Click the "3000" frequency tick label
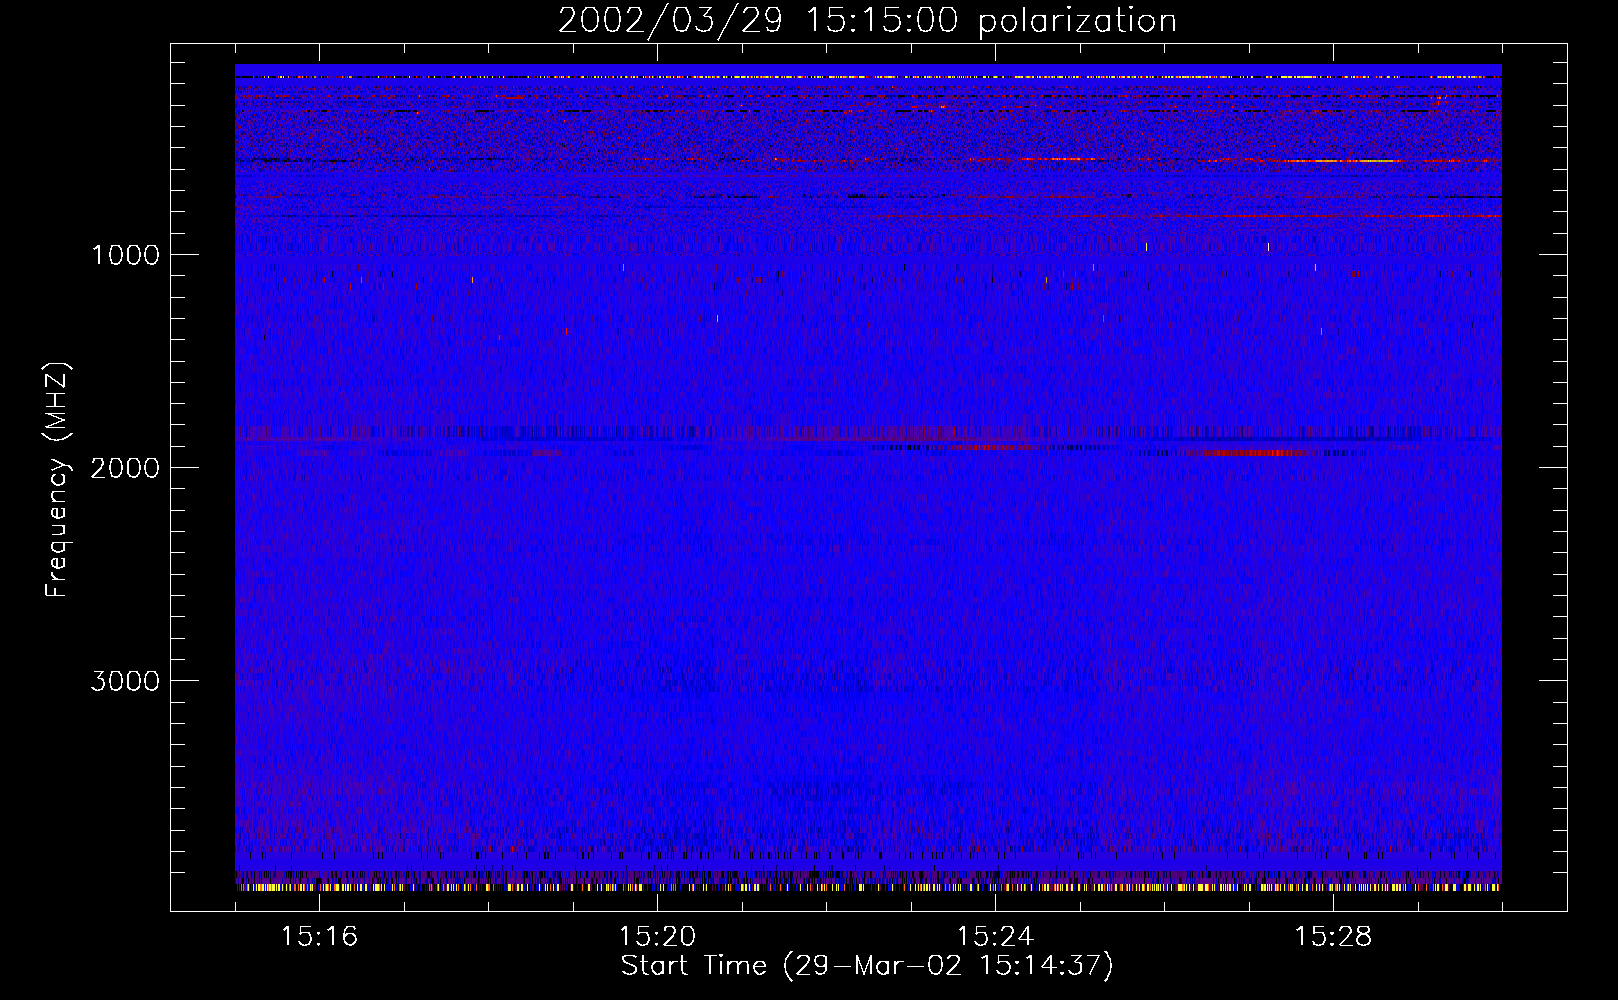 125,681
